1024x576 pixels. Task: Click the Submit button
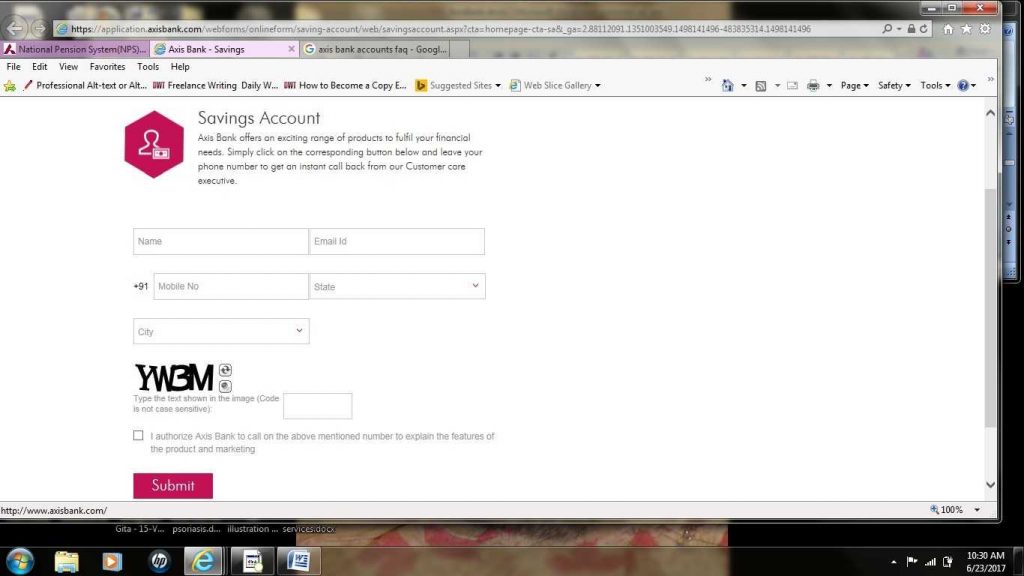click(172, 485)
